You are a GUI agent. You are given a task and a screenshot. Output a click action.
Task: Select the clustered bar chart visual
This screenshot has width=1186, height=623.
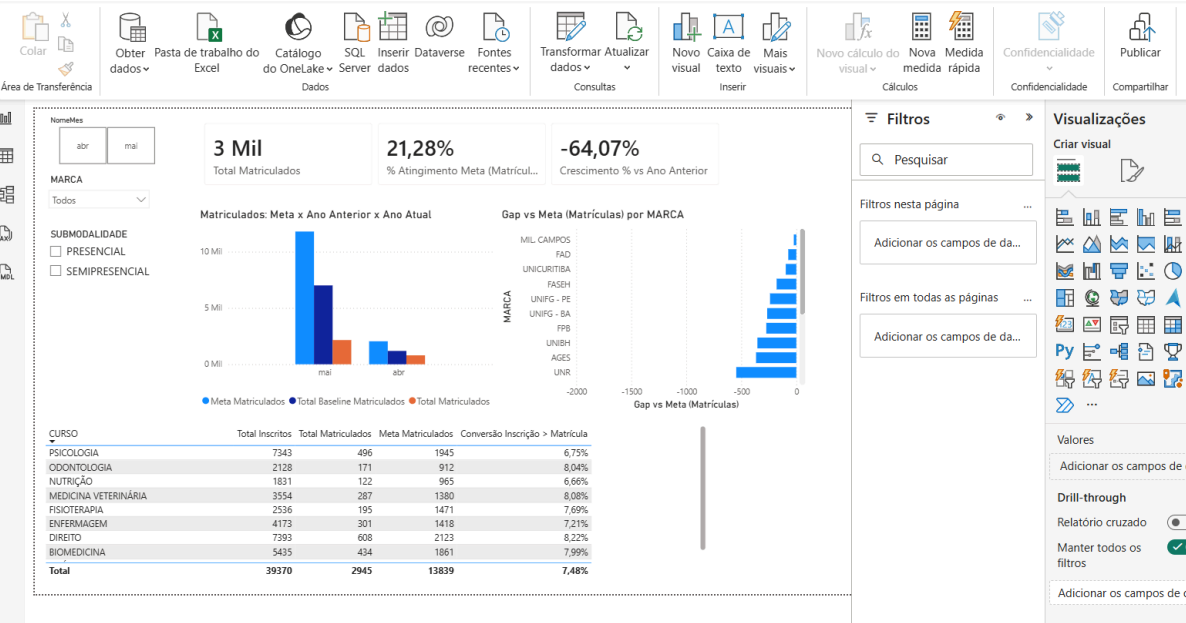(x=1119, y=218)
